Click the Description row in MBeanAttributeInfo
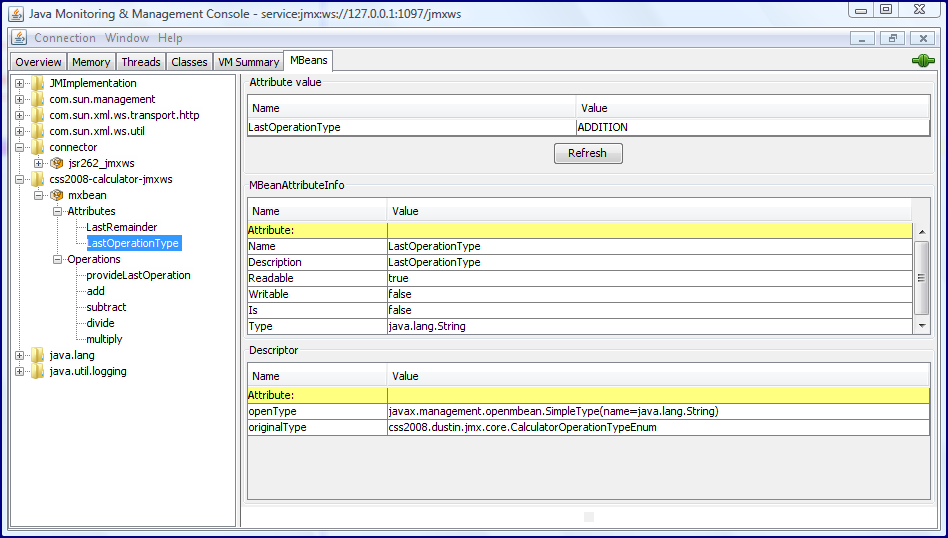Screen dimensions: 948x538 coord(580,262)
